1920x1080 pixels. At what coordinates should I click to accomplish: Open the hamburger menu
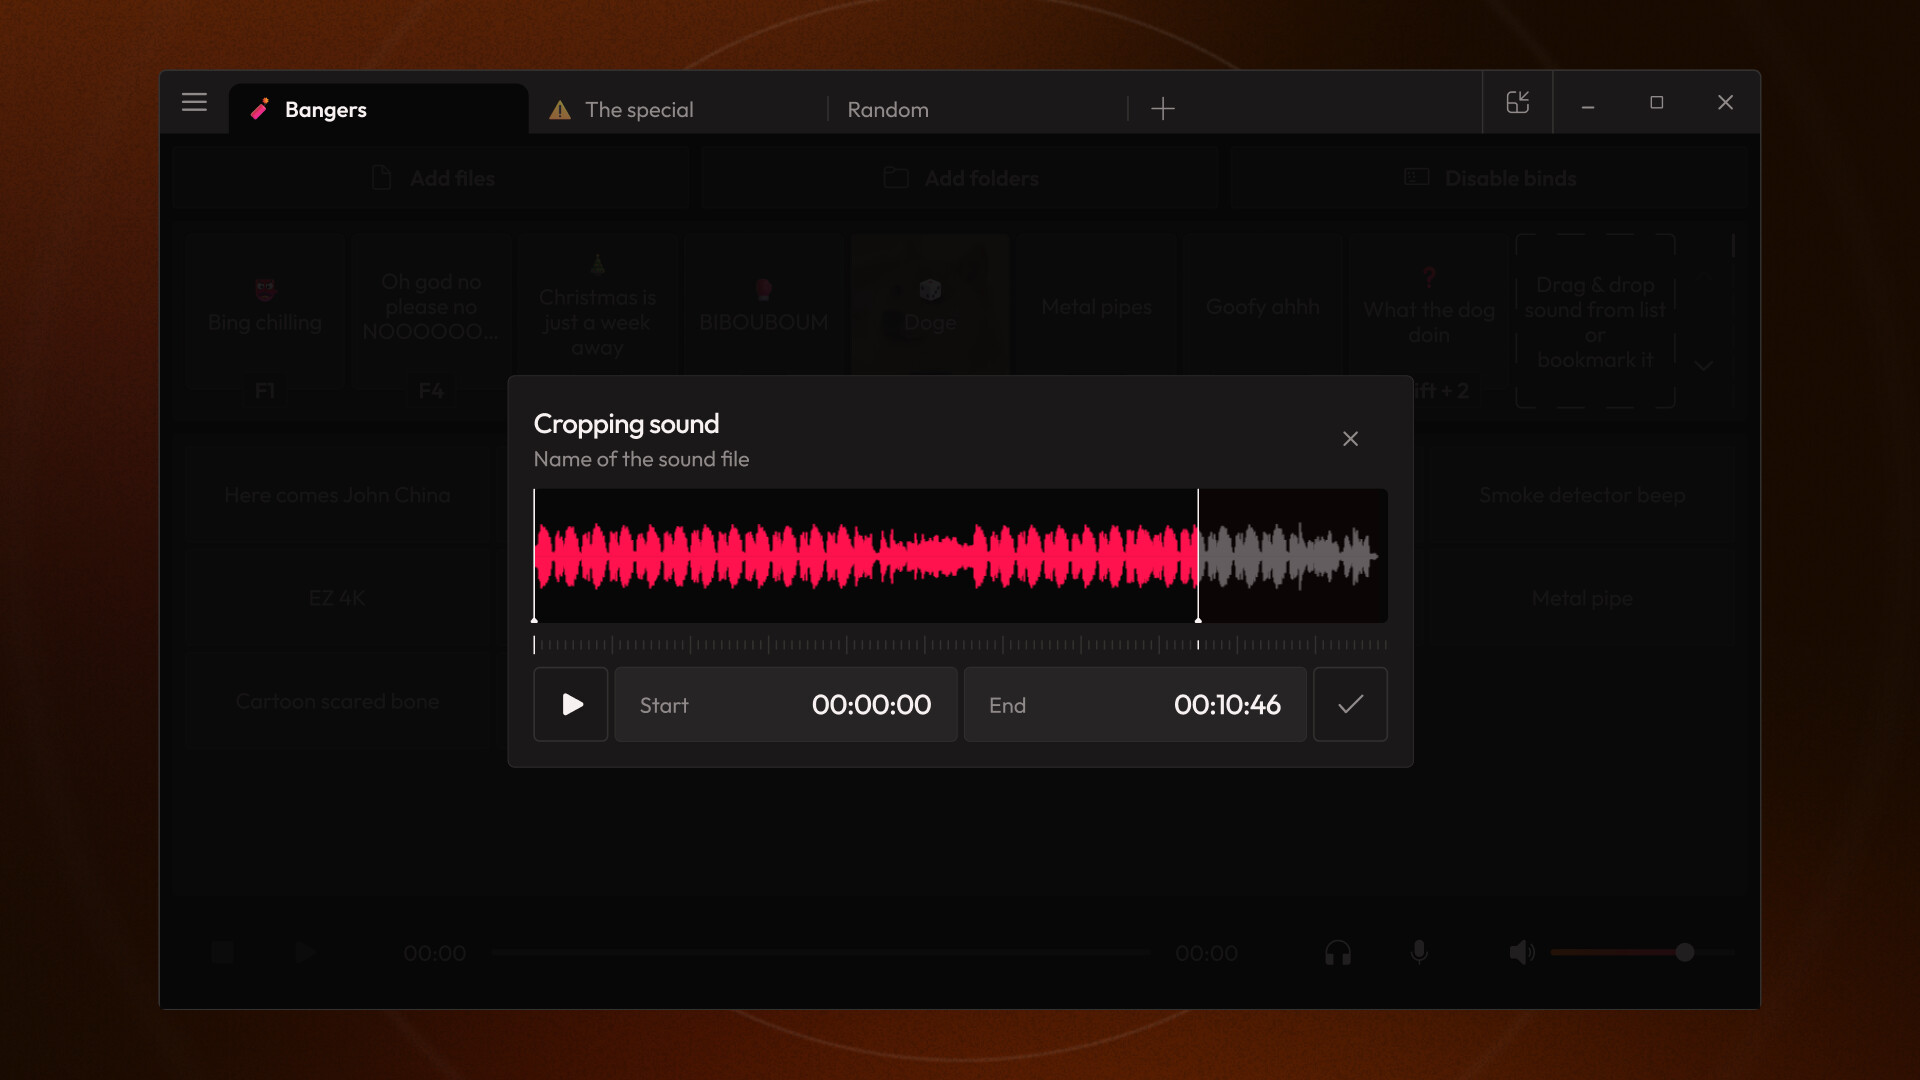pyautogui.click(x=194, y=102)
